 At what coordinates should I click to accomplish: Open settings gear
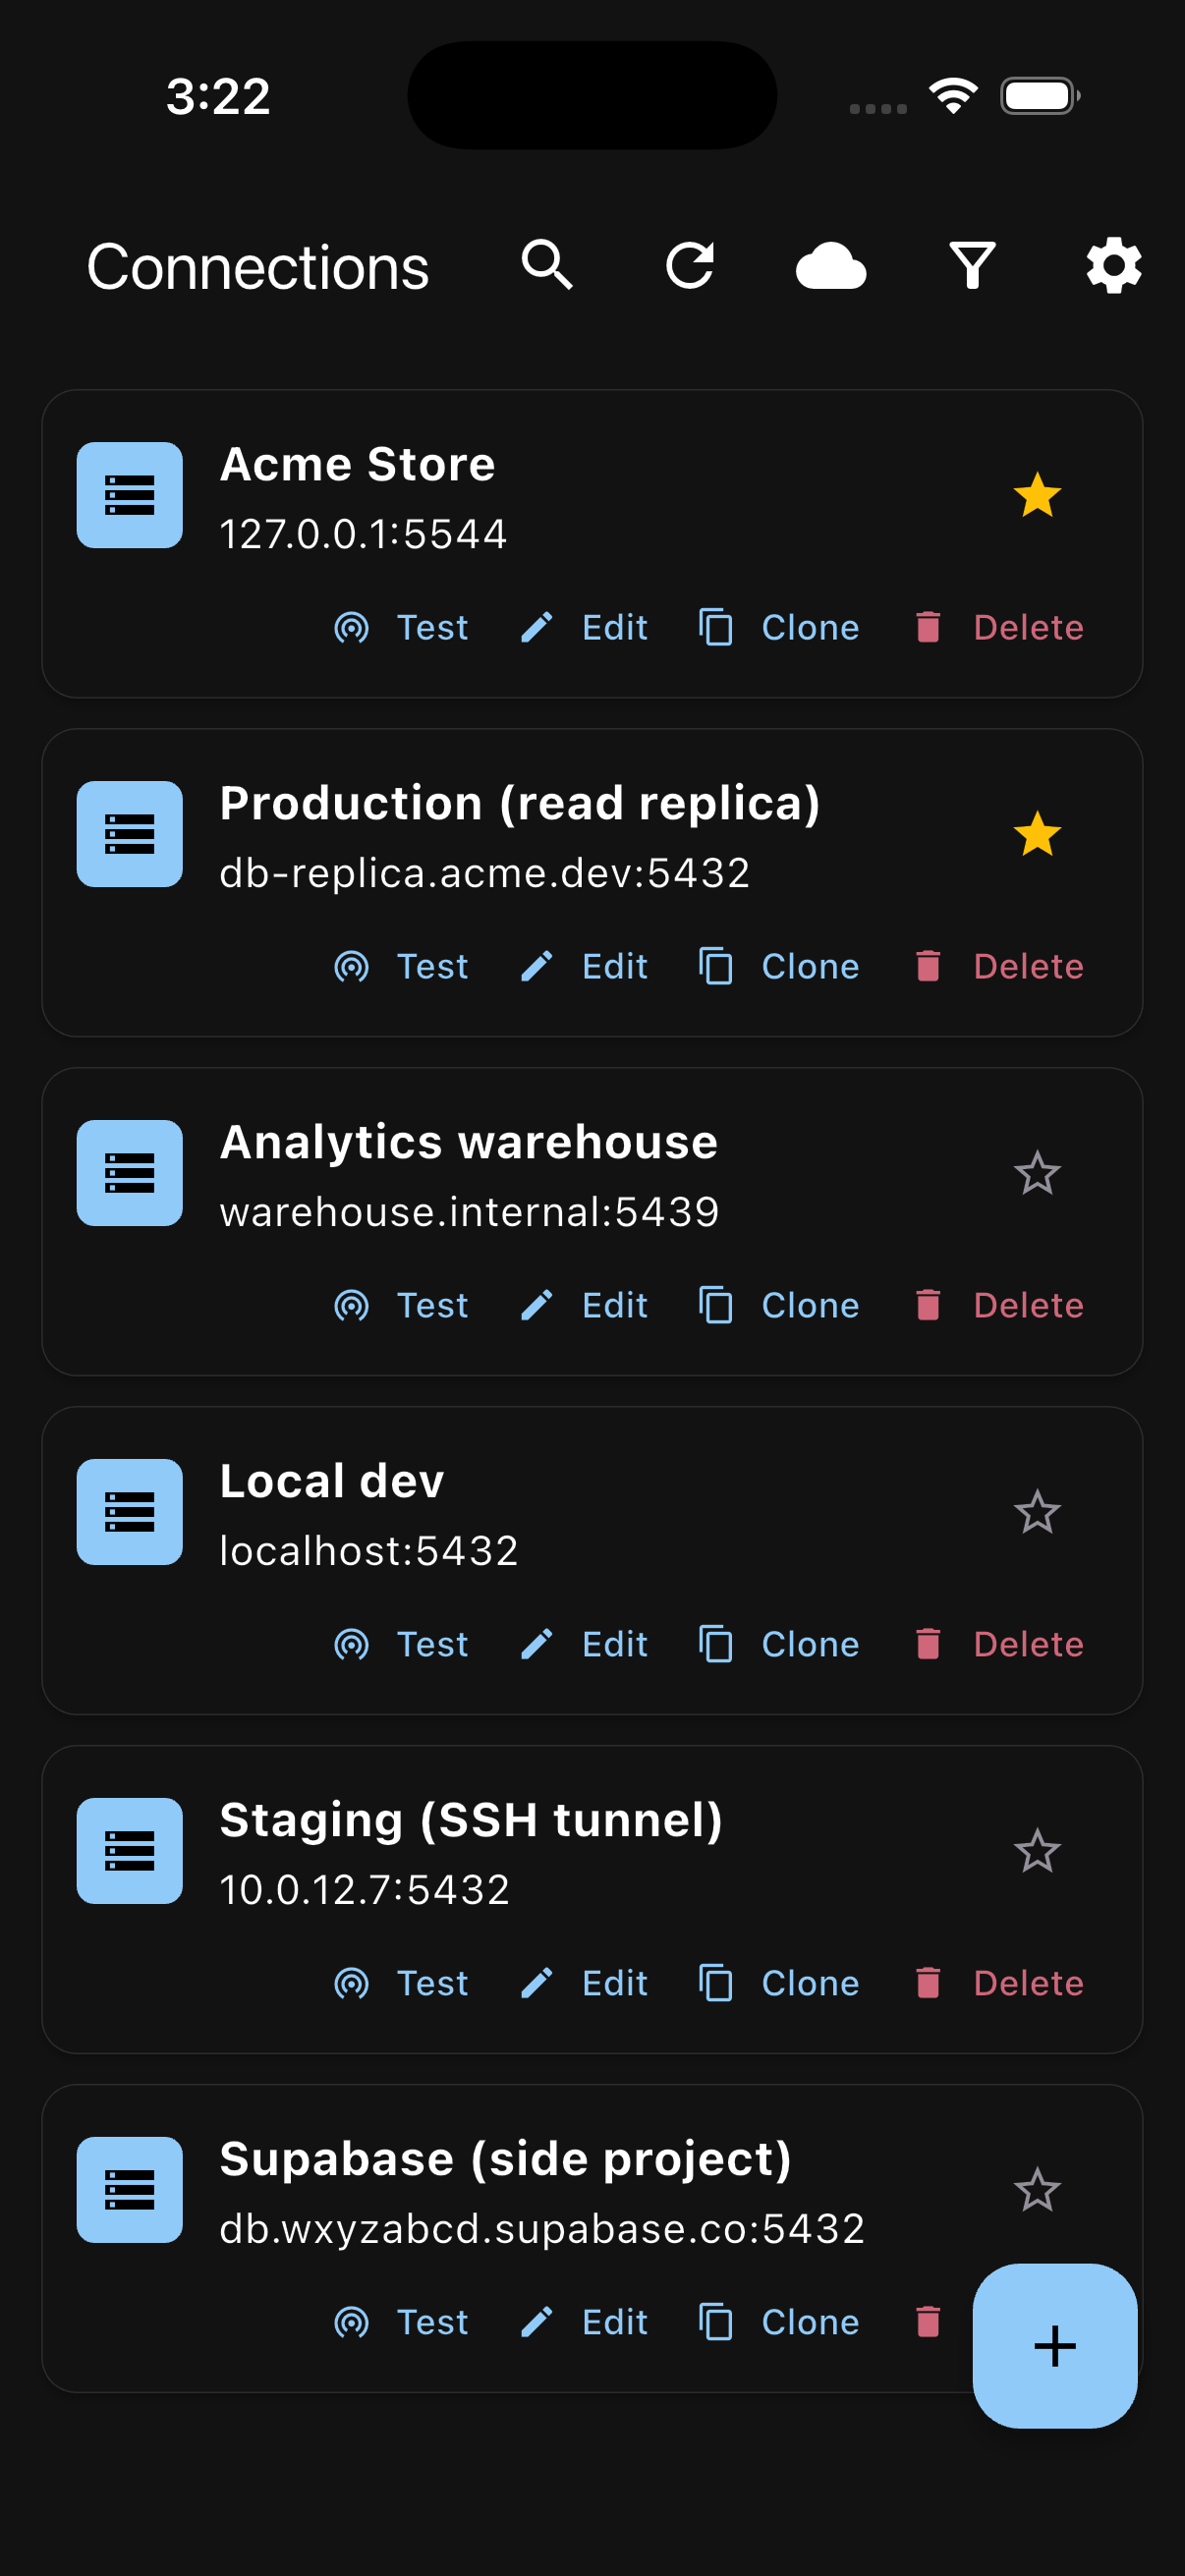click(x=1114, y=266)
